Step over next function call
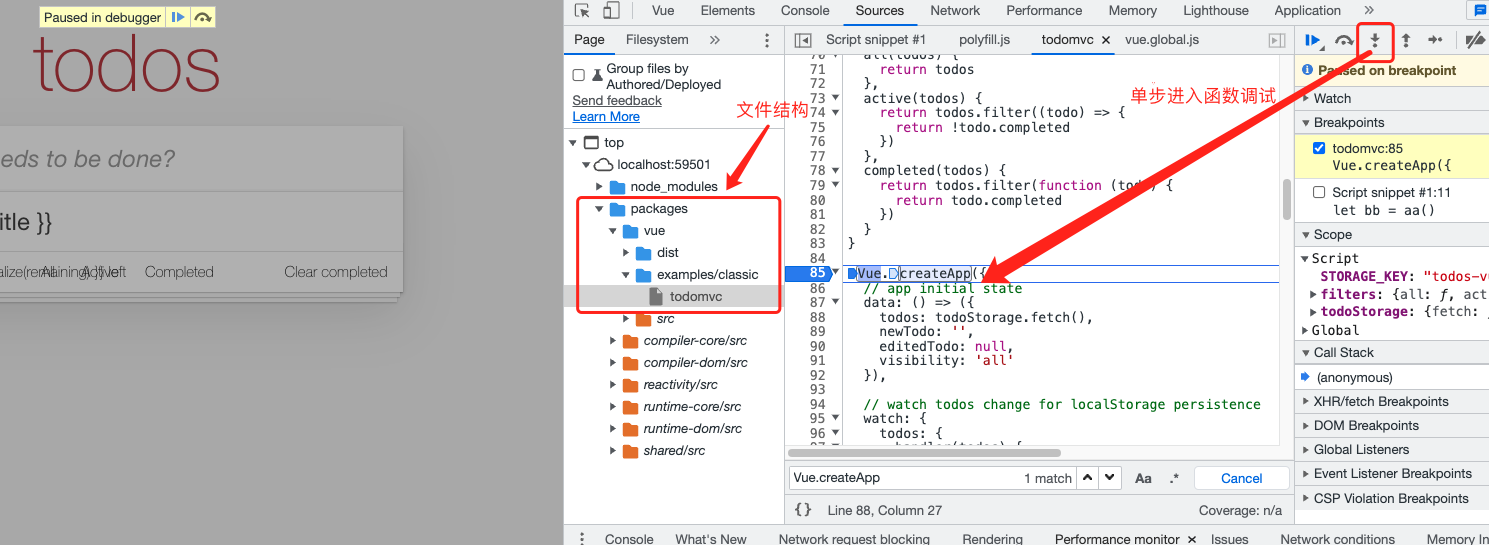Viewport: 1489px width, 545px height. (x=1344, y=40)
